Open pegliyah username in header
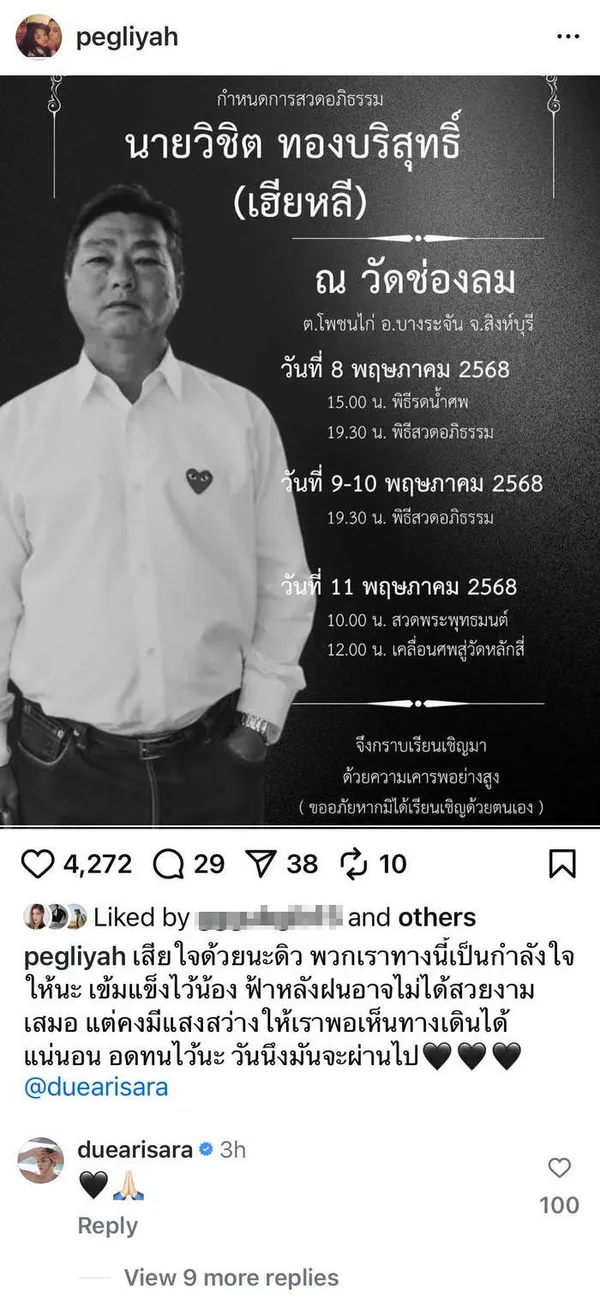 [127, 37]
